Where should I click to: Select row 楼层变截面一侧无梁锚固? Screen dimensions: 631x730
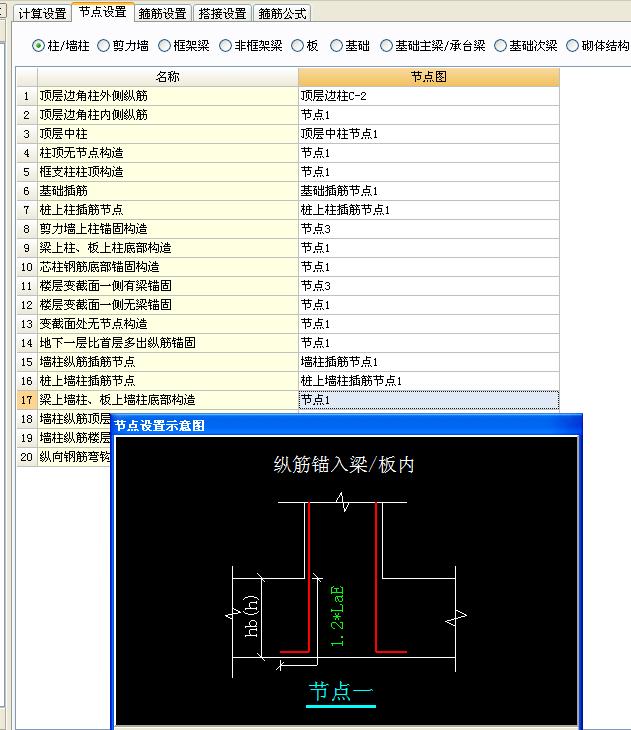click(168, 305)
